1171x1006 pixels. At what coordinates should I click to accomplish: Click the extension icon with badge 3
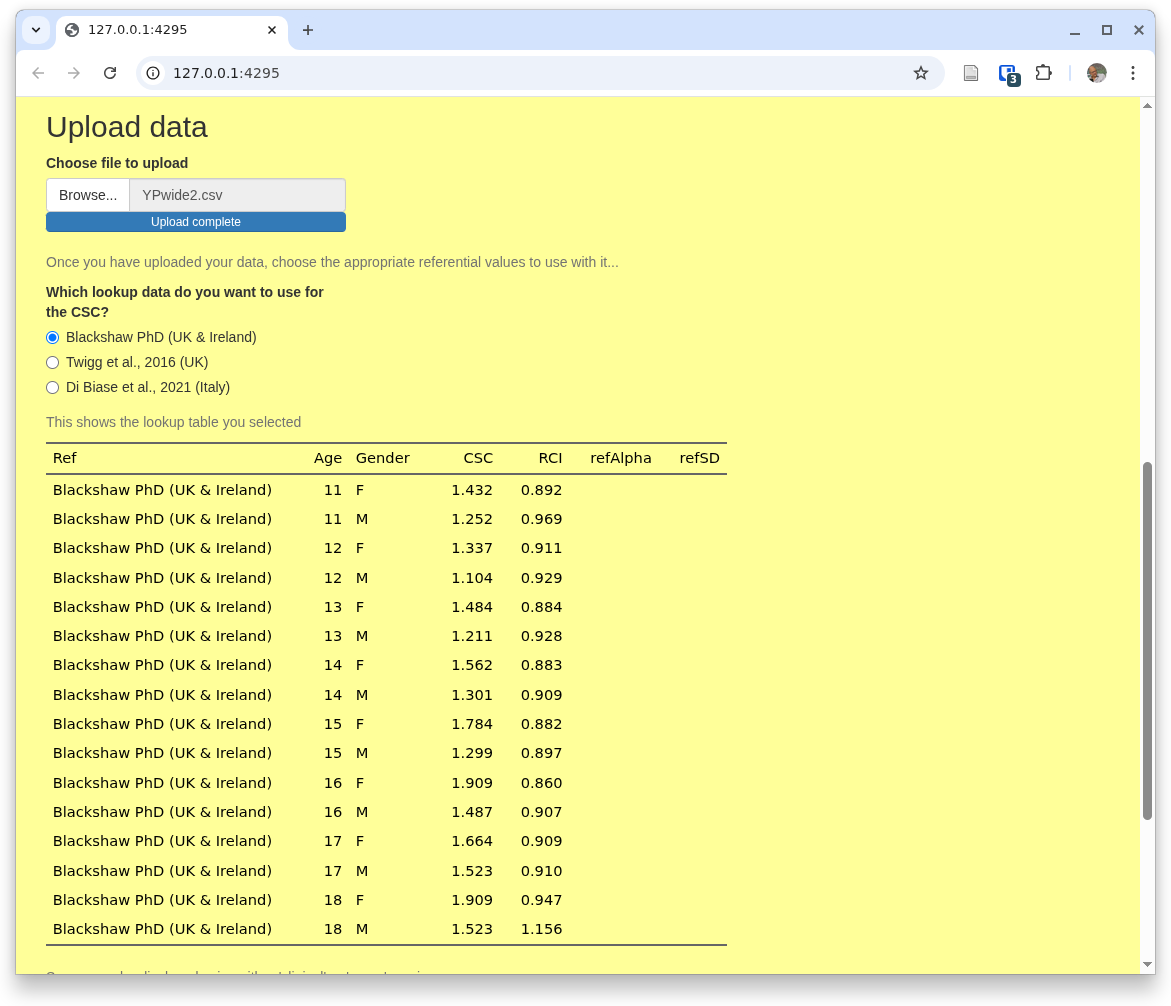pyautogui.click(x=1008, y=73)
